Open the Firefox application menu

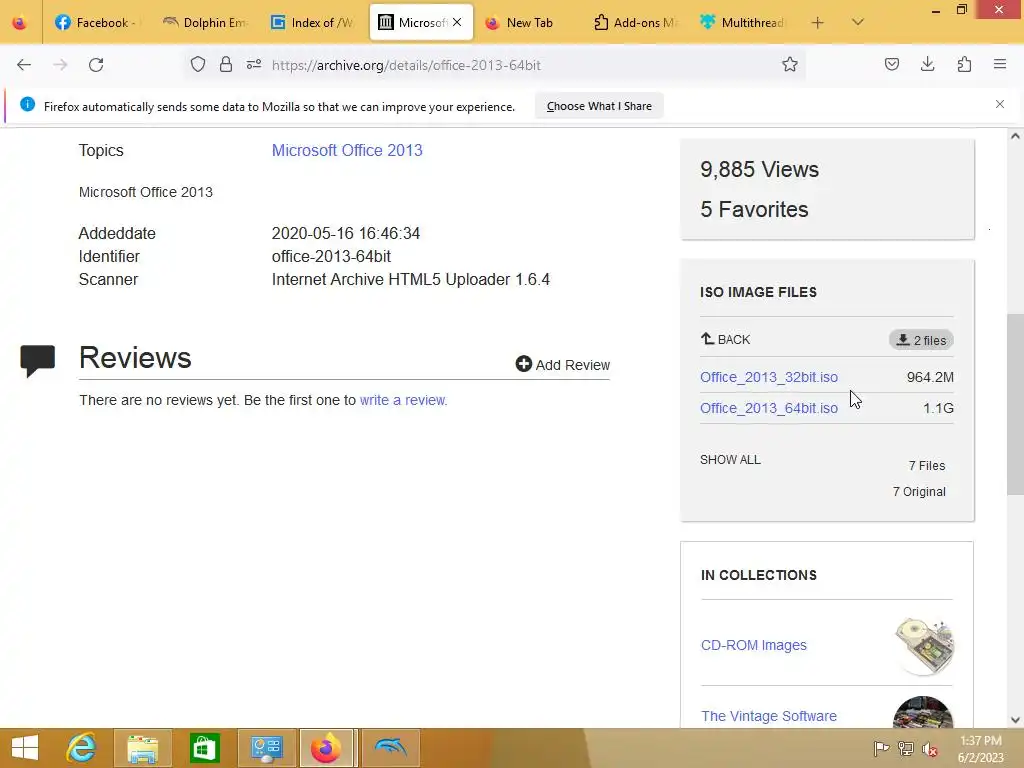tap(1000, 64)
